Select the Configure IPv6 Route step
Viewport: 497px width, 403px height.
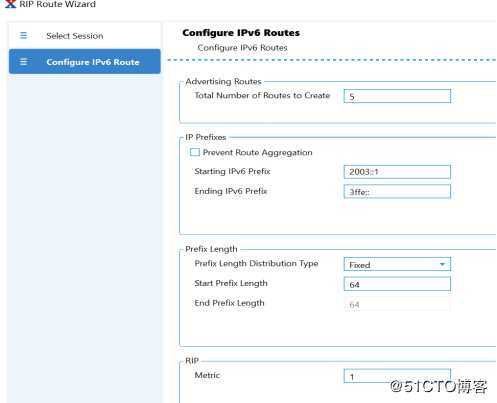coord(85,61)
